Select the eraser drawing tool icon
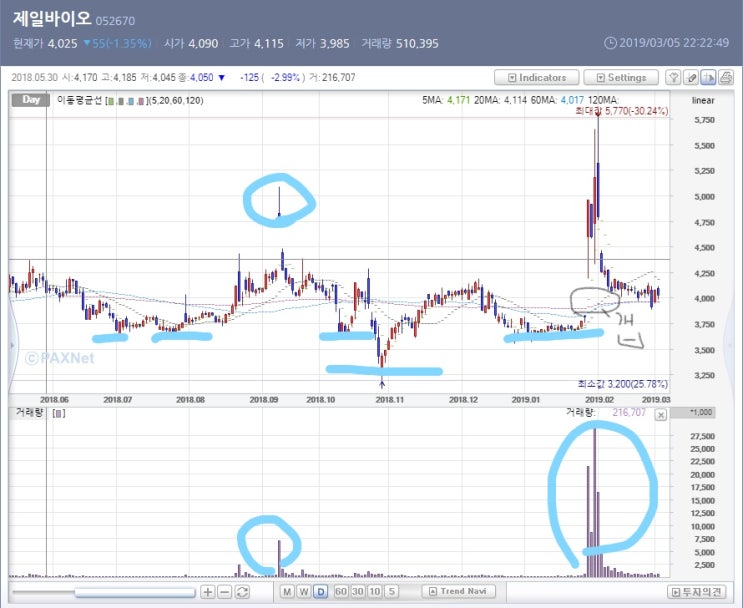This screenshot has width=743, height=608. [x=691, y=77]
